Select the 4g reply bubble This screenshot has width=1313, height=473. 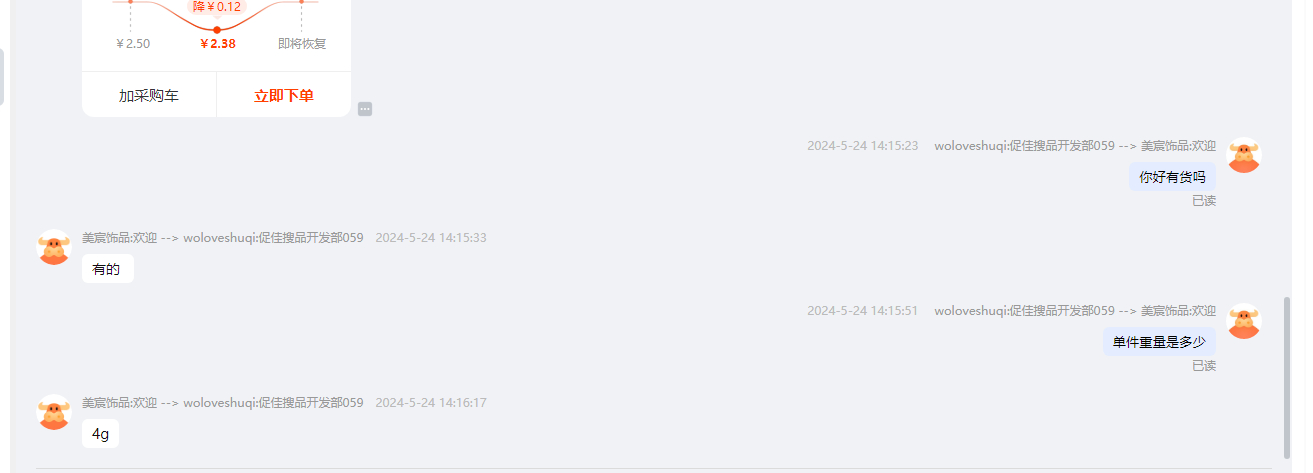[100, 434]
